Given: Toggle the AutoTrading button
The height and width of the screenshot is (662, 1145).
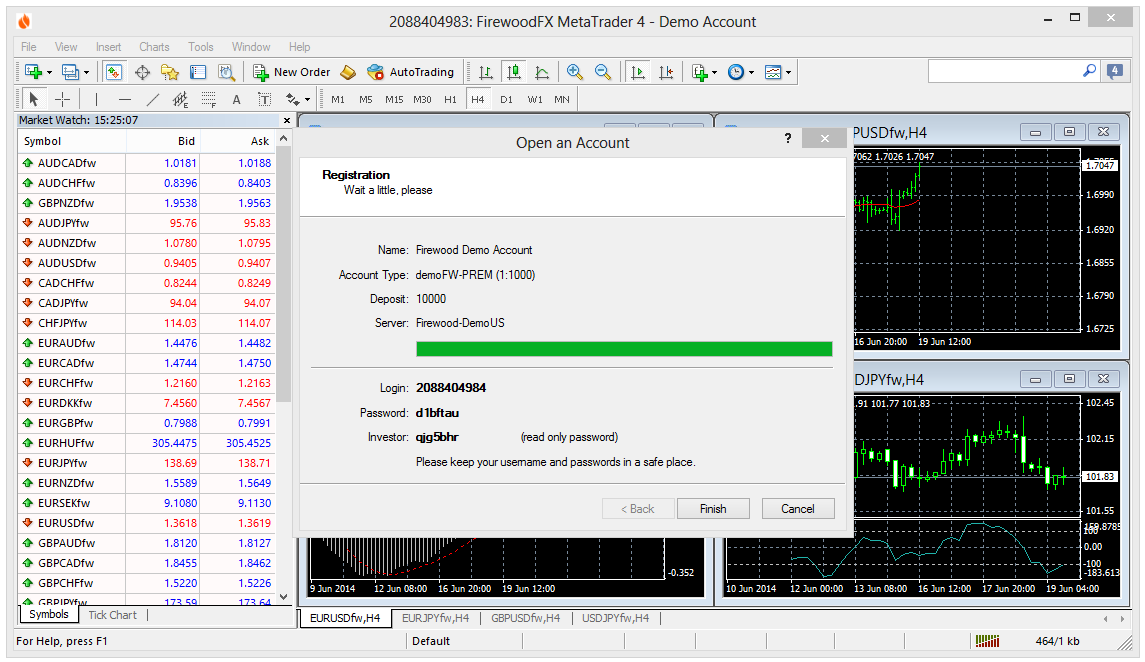Looking at the screenshot, I should pos(410,72).
